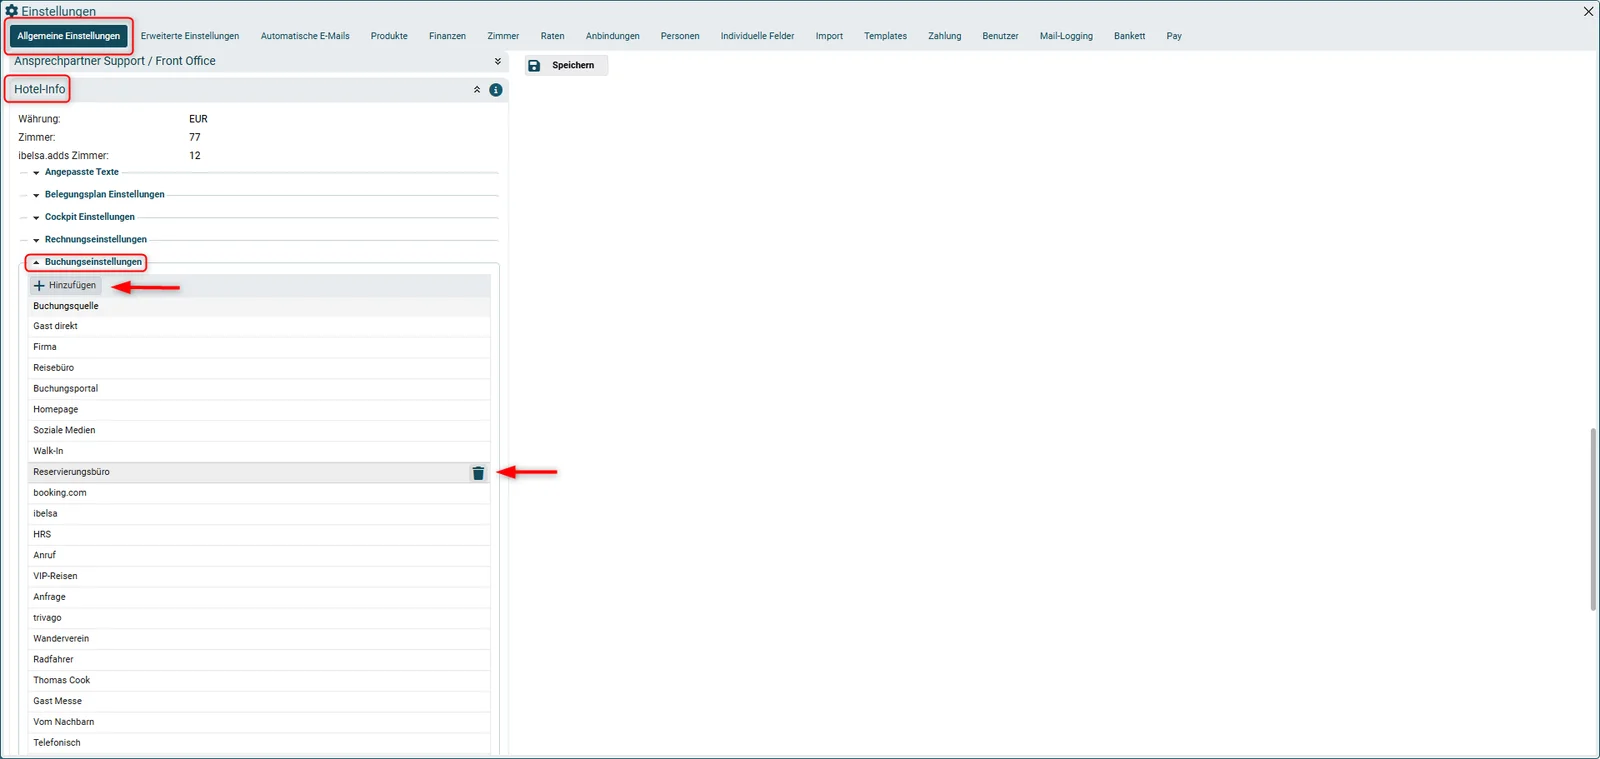
Task: Delete the Reservierungsbüro booking source with the trash icon
Action: coord(478,473)
